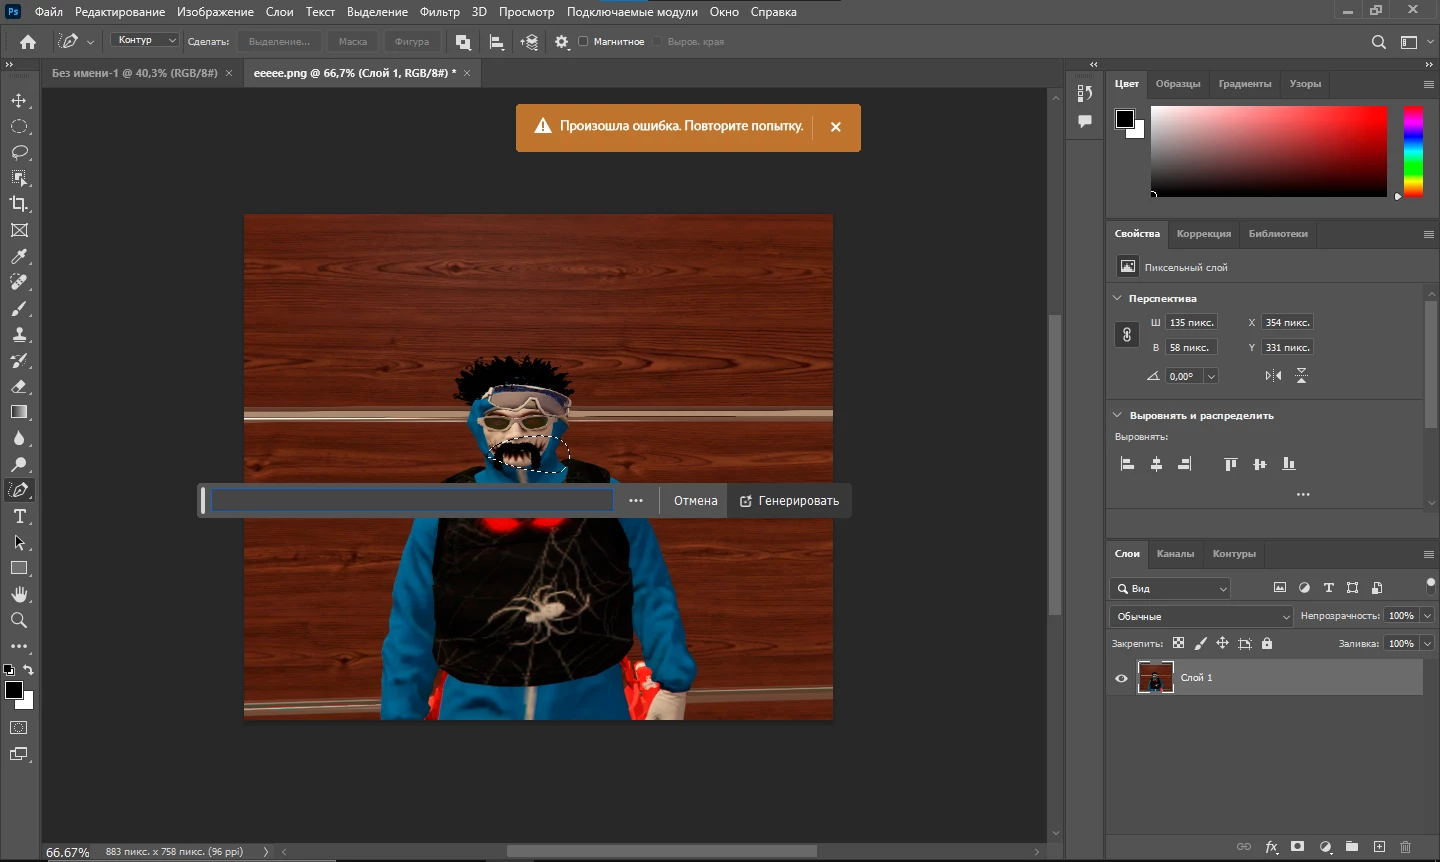Image resolution: width=1440 pixels, height=862 pixels.
Task: Filter layers by pixel layer icon
Action: 1279,588
